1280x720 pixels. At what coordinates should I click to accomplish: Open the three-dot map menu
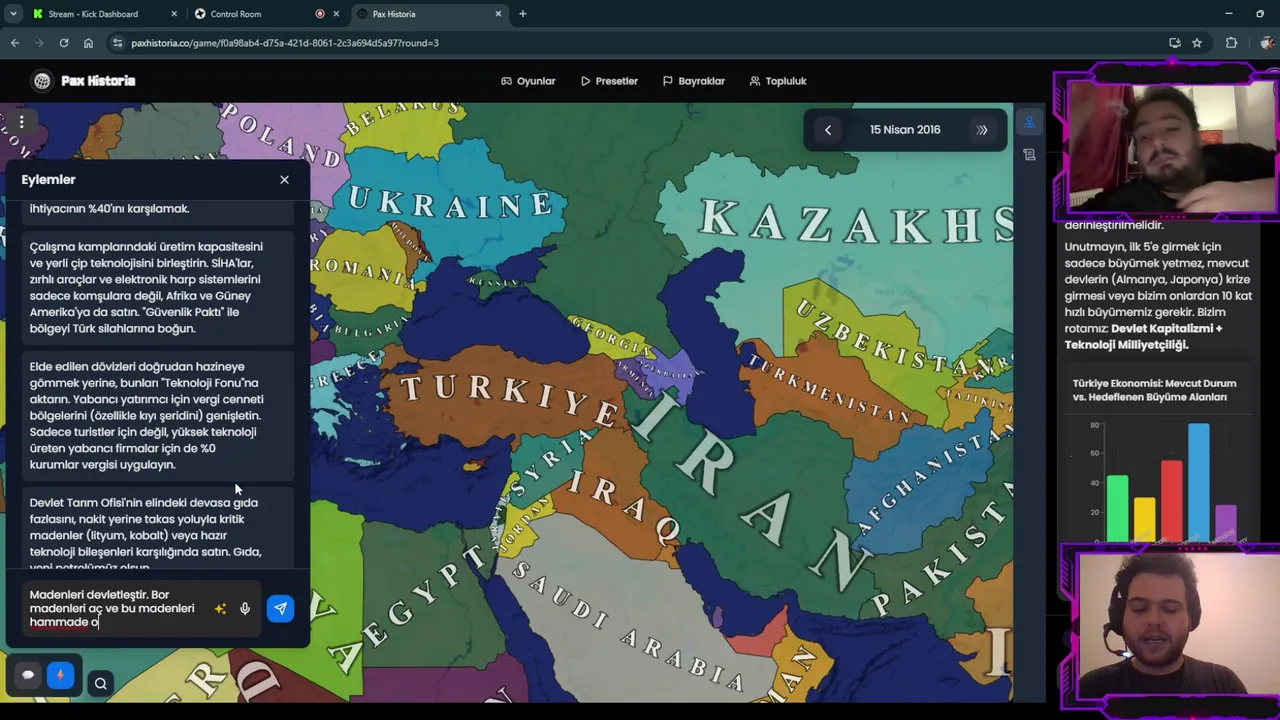coord(21,122)
